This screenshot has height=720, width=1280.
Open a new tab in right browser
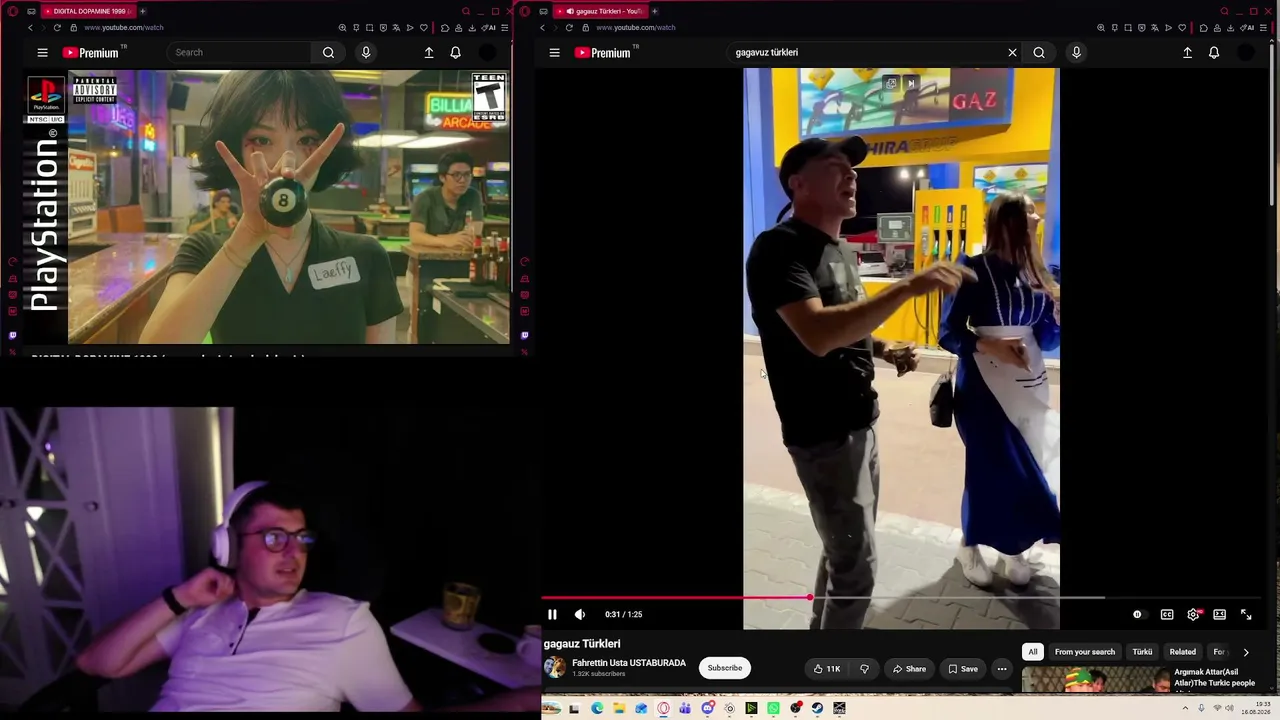[x=655, y=11]
